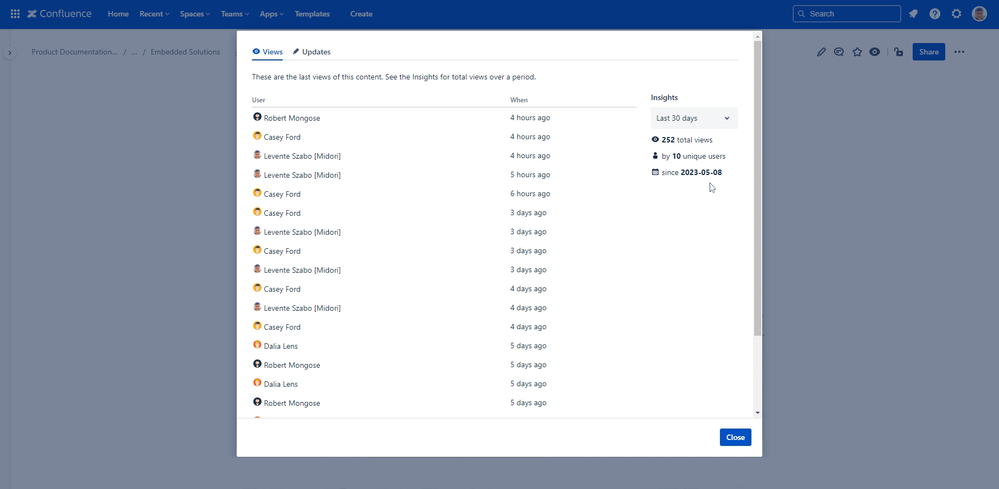999x489 pixels.
Task: Open the Last 30 days dropdown
Action: click(x=694, y=118)
